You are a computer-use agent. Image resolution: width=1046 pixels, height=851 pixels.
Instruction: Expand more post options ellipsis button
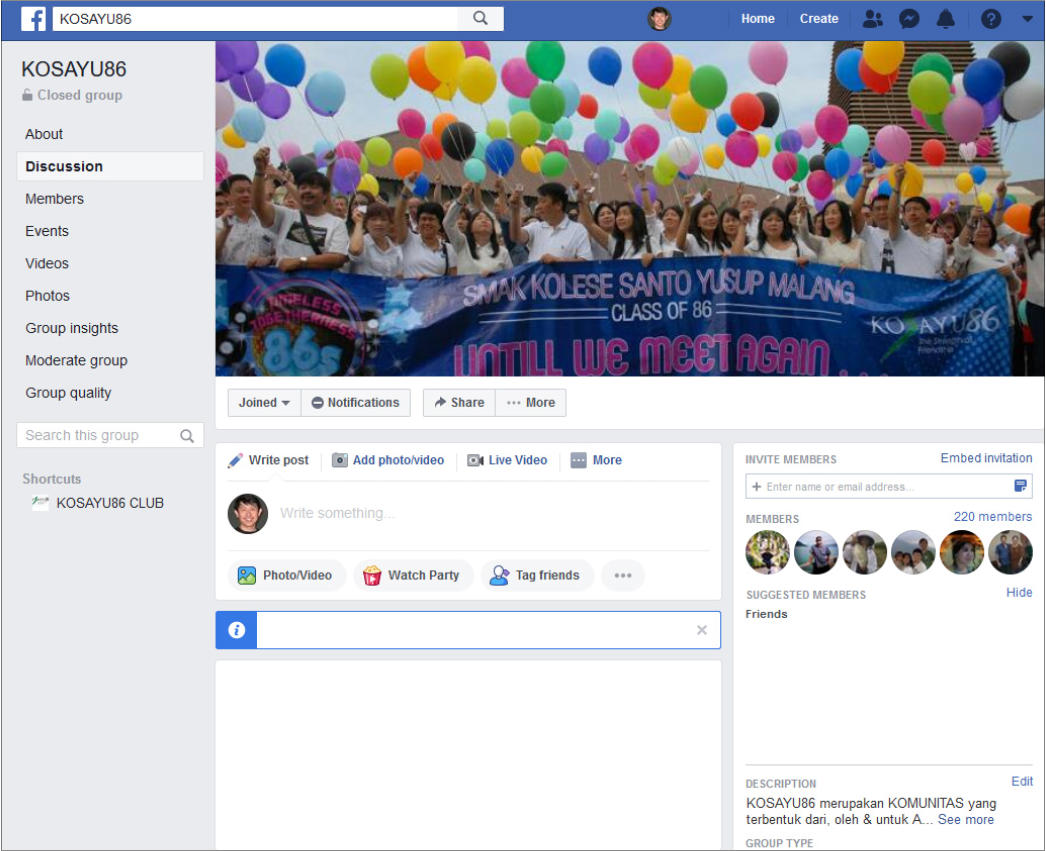tap(623, 575)
